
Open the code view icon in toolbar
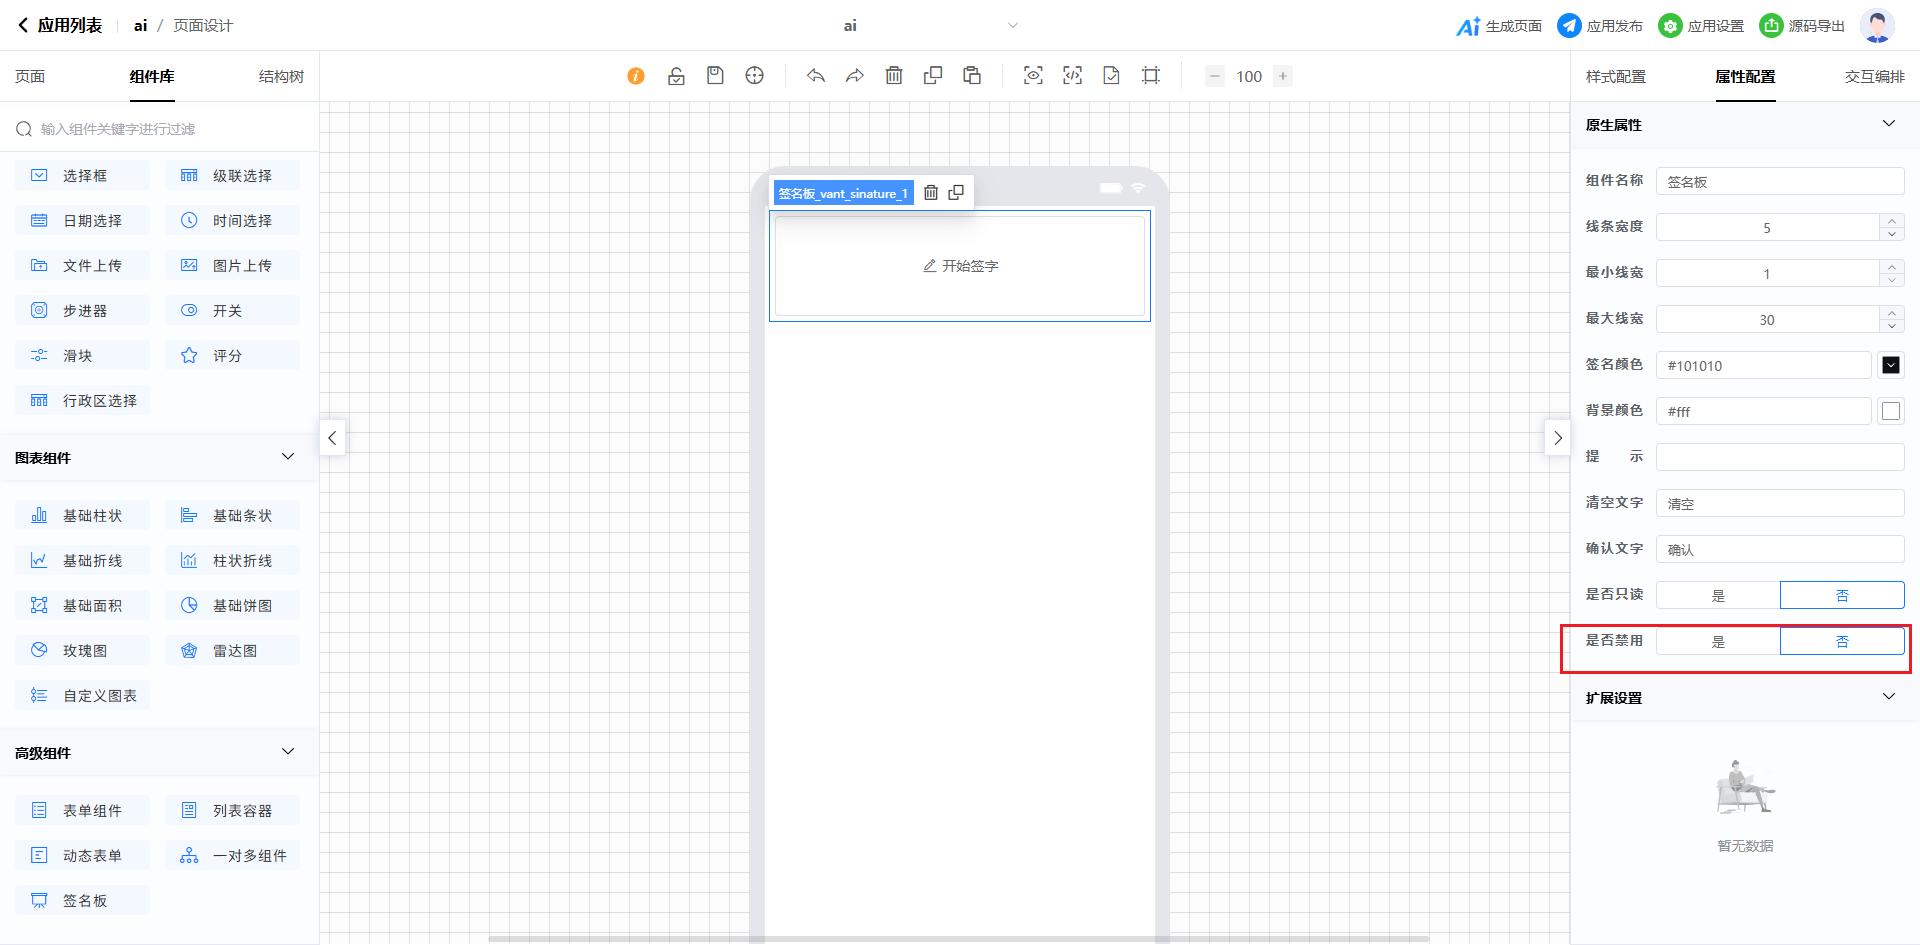[x=1072, y=76]
